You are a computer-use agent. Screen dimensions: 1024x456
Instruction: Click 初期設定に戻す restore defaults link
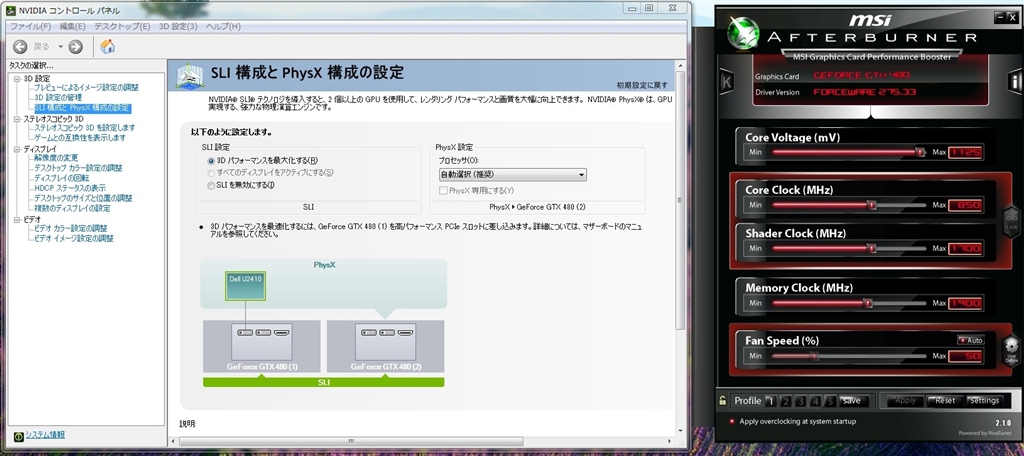[x=642, y=86]
